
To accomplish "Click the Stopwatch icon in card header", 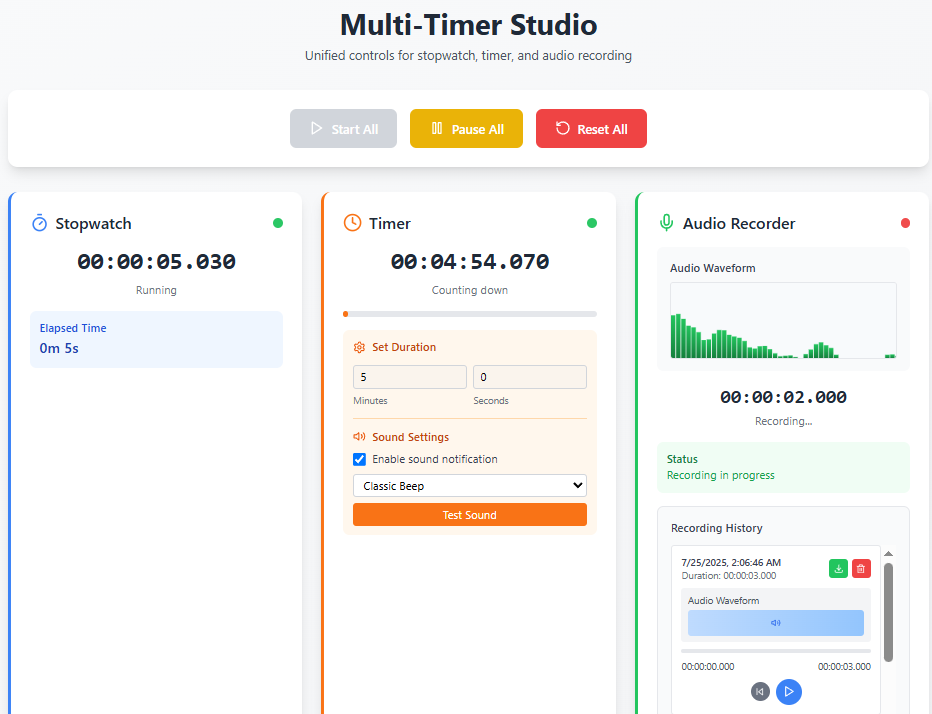I will pos(39,223).
